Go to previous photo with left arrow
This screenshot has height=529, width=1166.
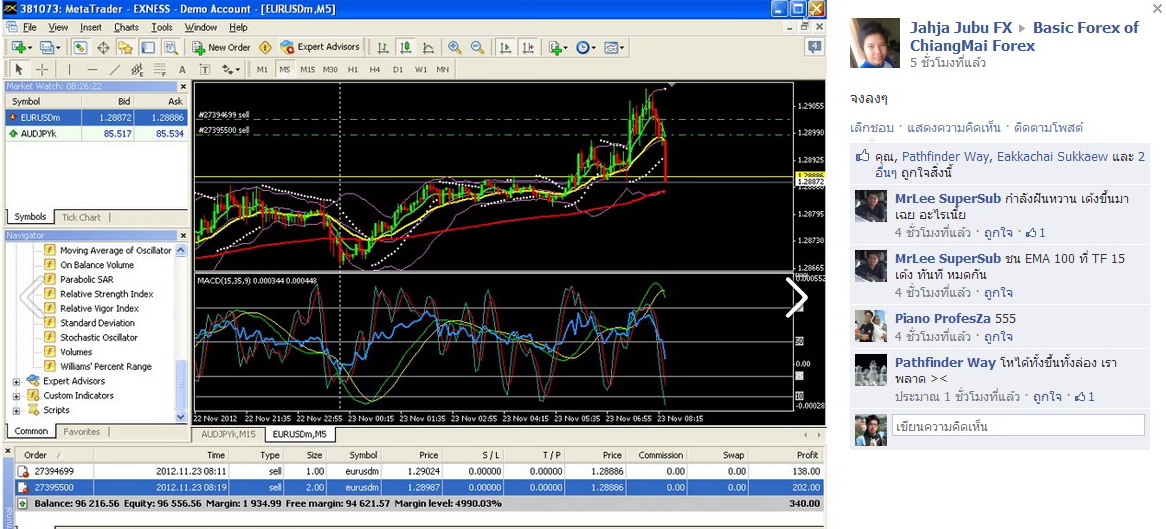[x=31, y=298]
